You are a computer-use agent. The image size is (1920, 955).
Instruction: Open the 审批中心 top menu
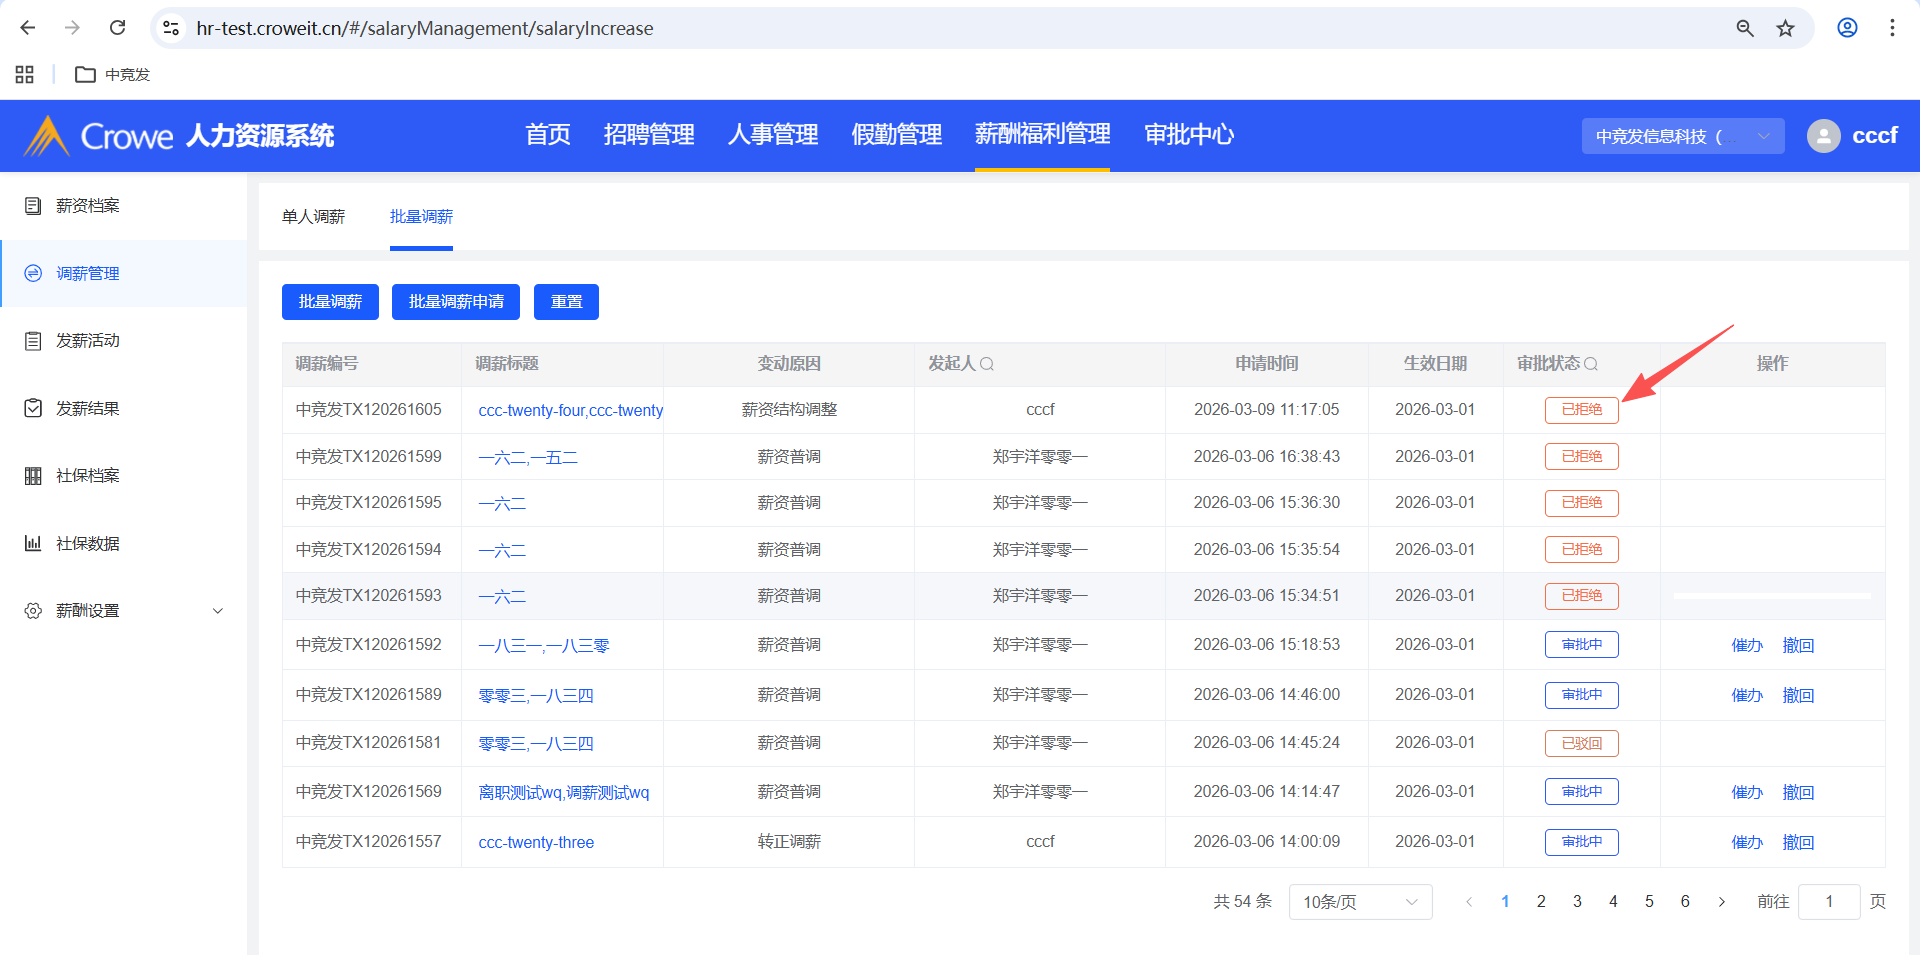pyautogui.click(x=1188, y=135)
